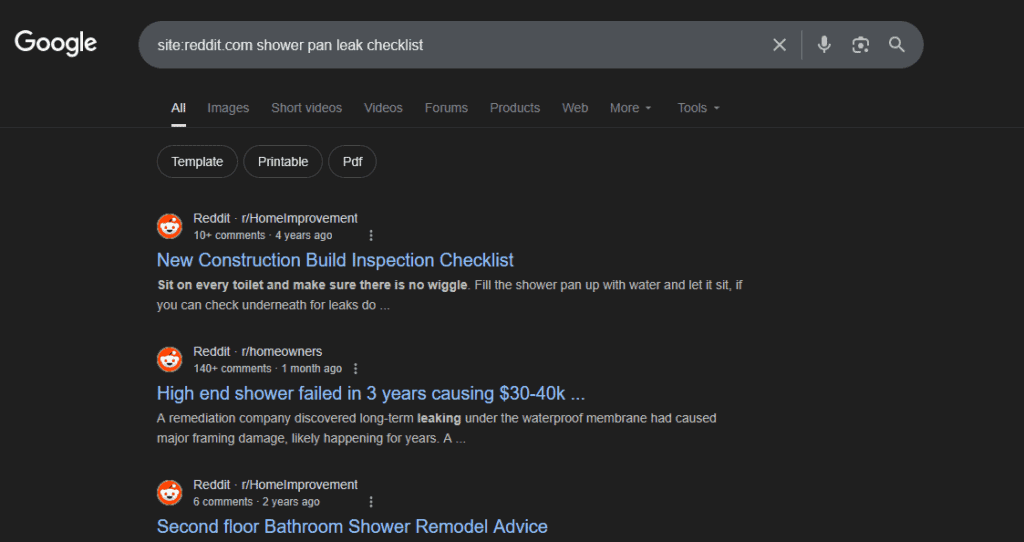The height and width of the screenshot is (542, 1024).
Task: Apply the Template filter chip
Action: coord(197,161)
